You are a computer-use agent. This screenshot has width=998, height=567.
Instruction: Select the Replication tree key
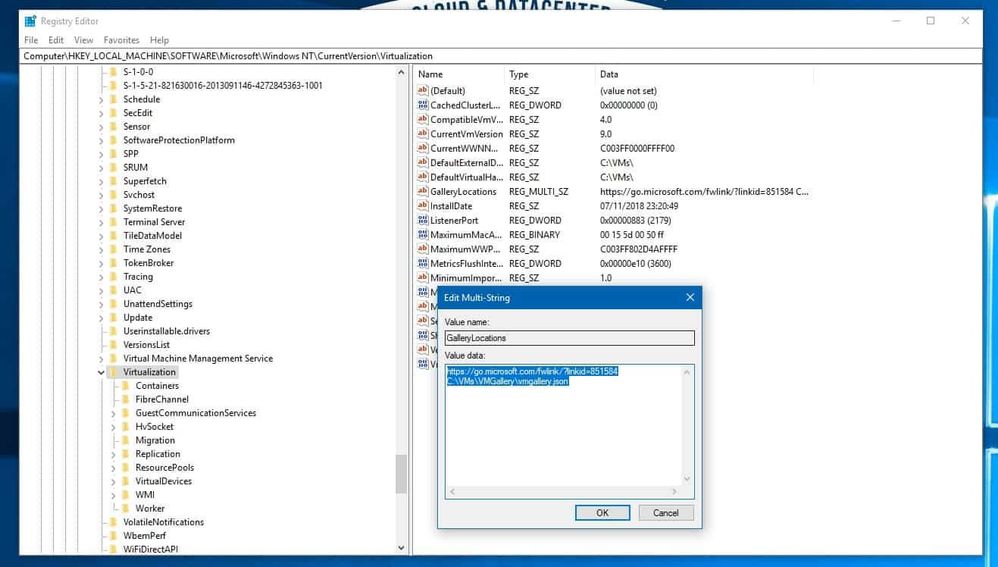tap(157, 454)
